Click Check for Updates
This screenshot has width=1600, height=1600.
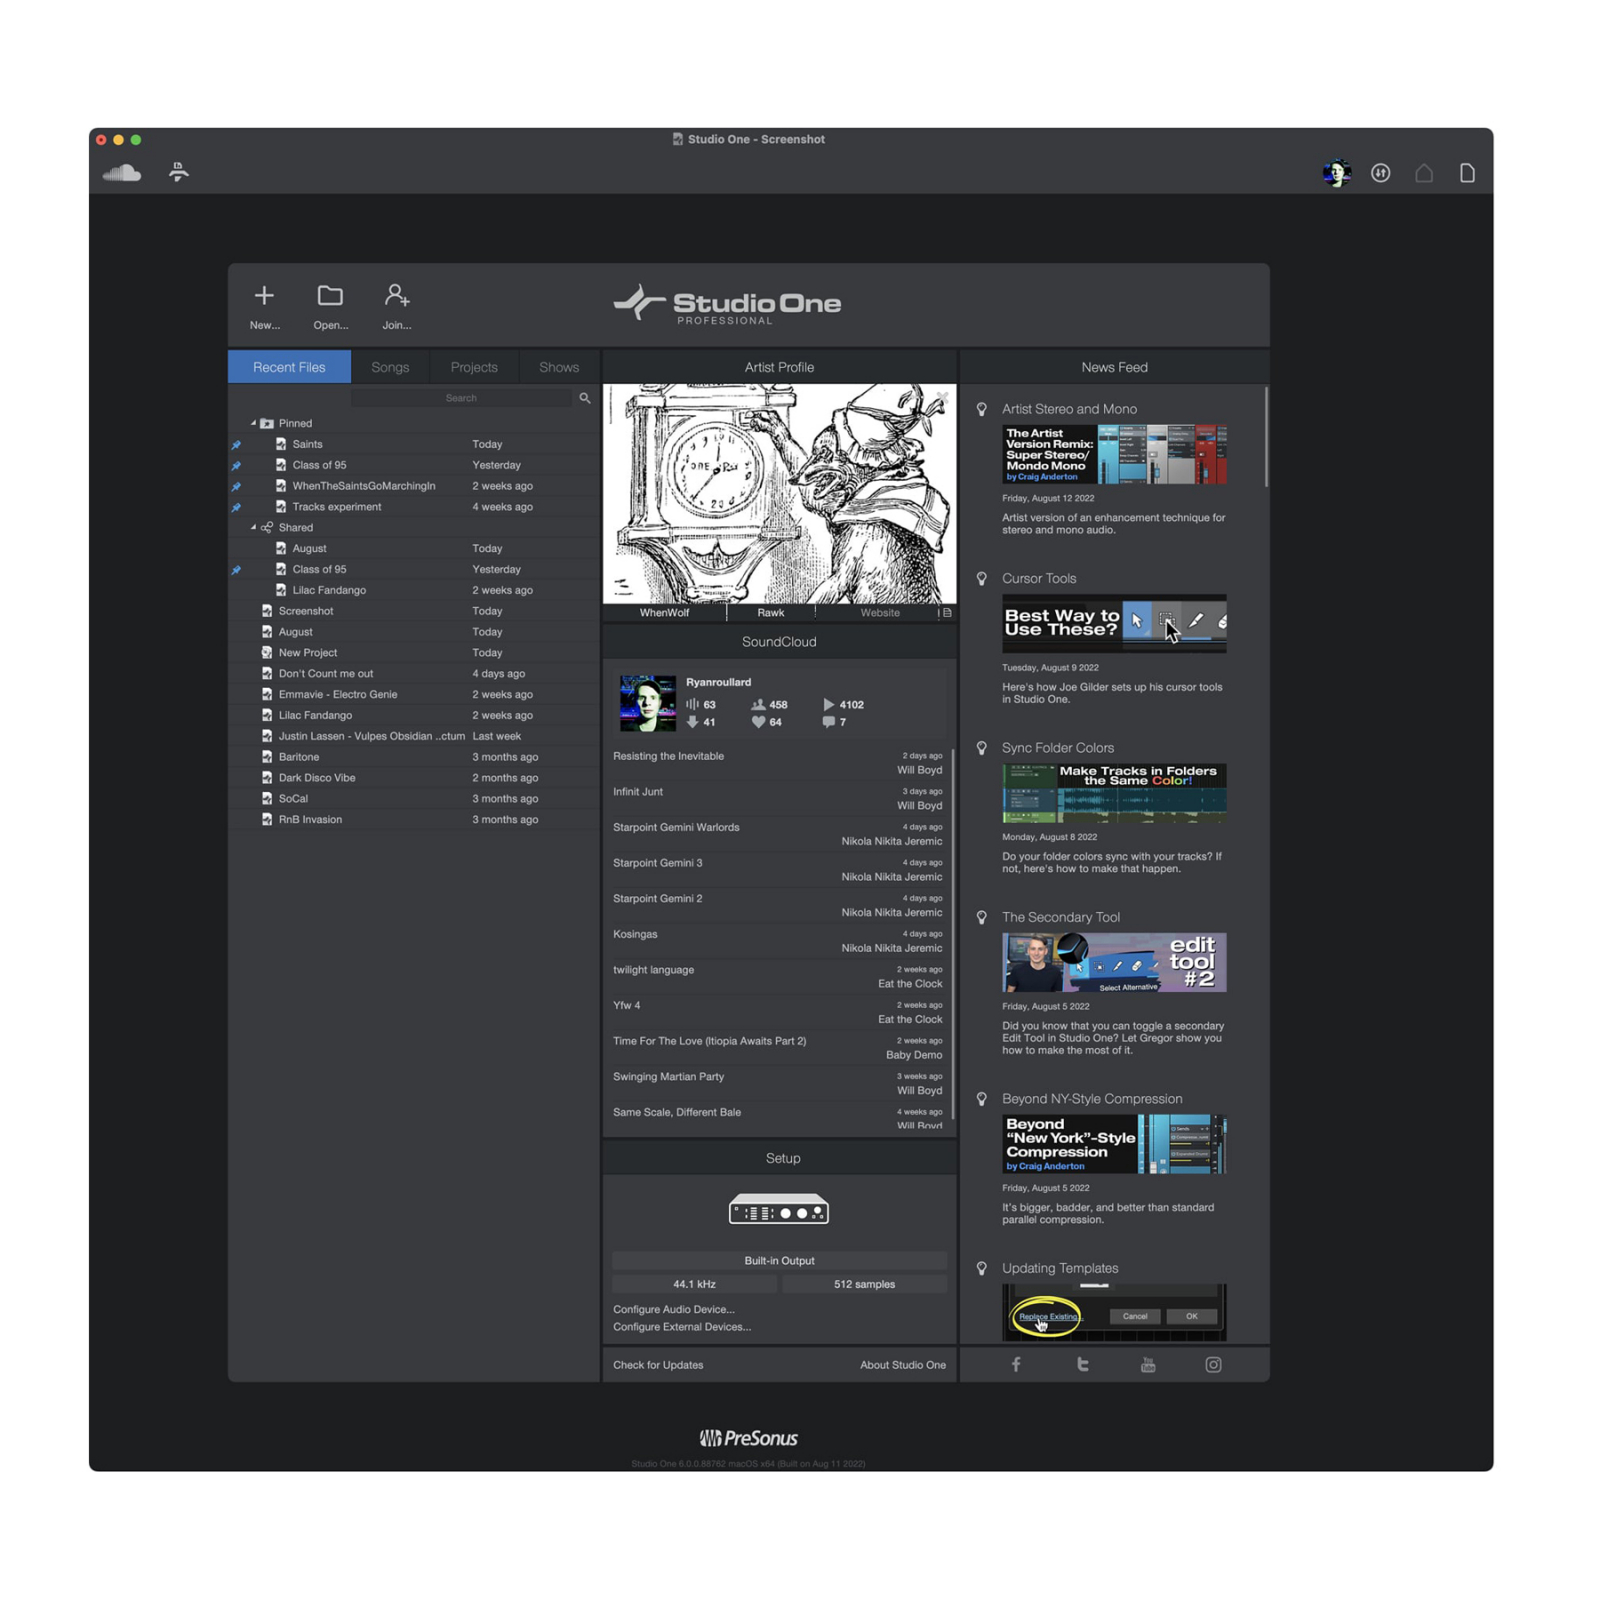(x=658, y=1365)
